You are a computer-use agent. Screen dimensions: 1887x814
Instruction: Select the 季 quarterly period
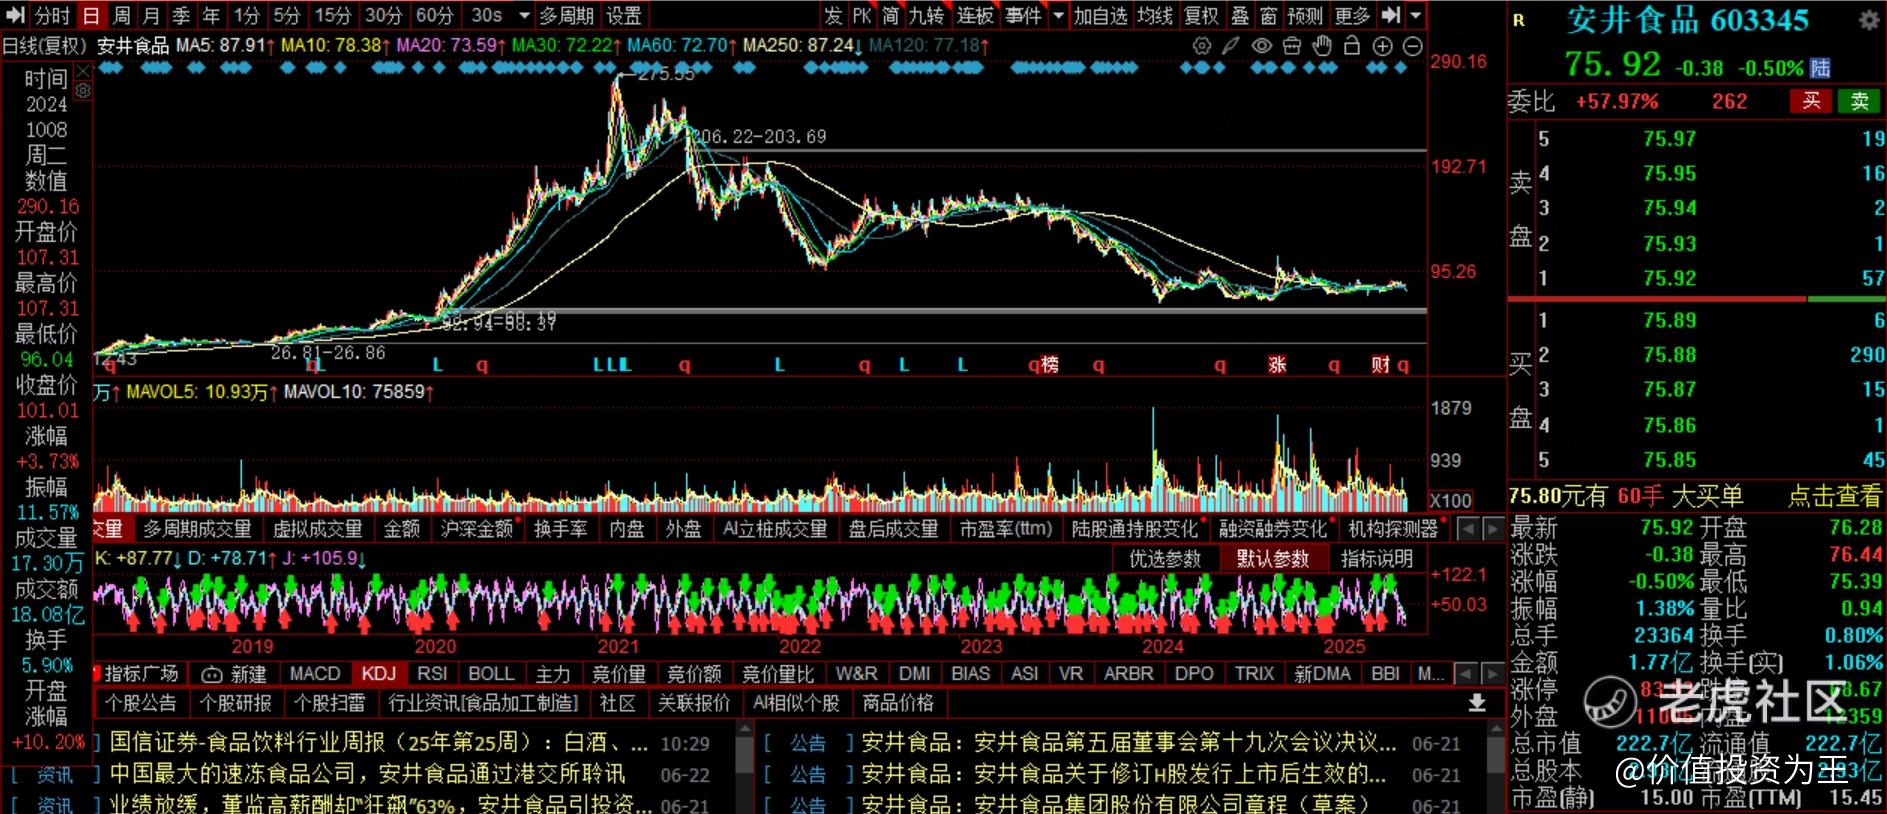pyautogui.click(x=181, y=15)
